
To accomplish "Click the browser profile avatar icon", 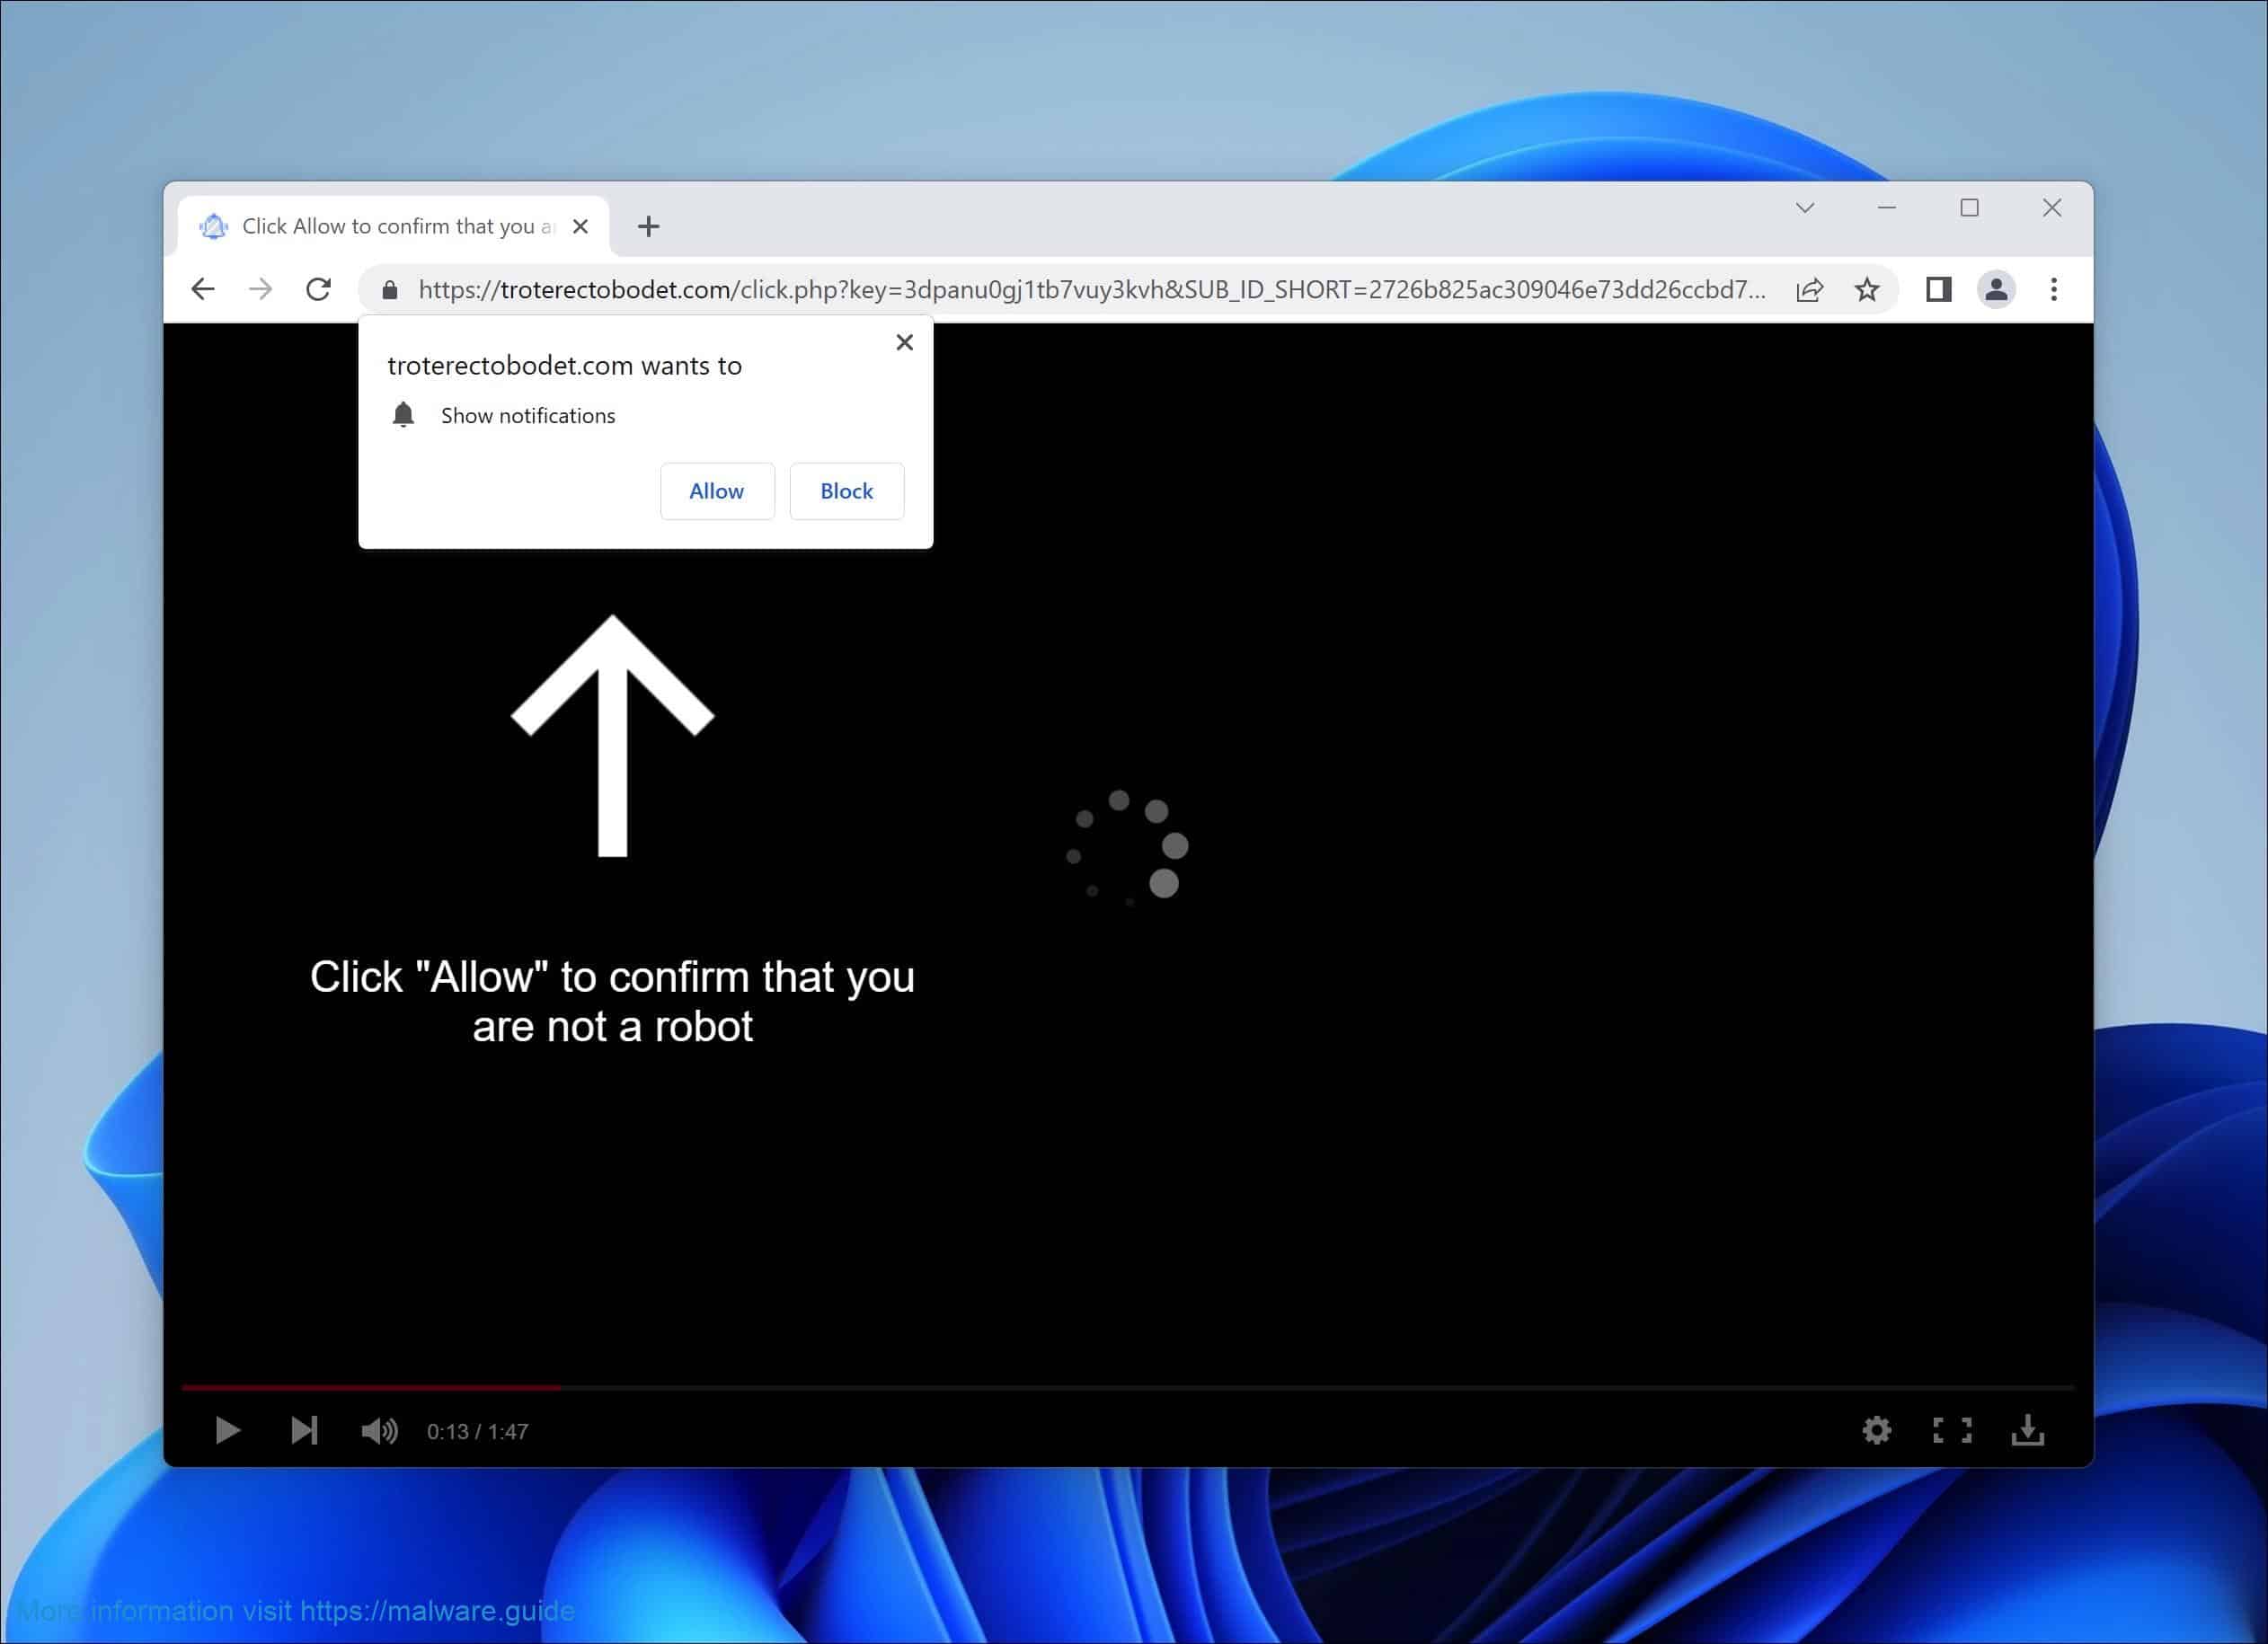I will click(1997, 290).
